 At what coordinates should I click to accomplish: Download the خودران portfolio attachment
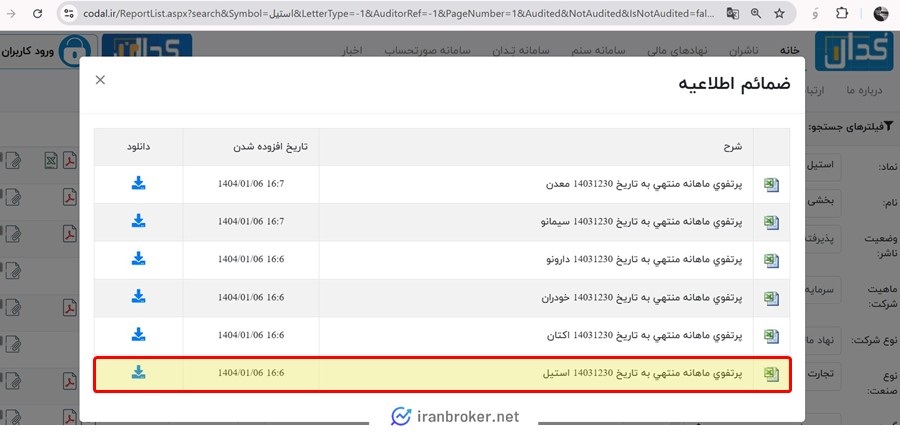138,297
